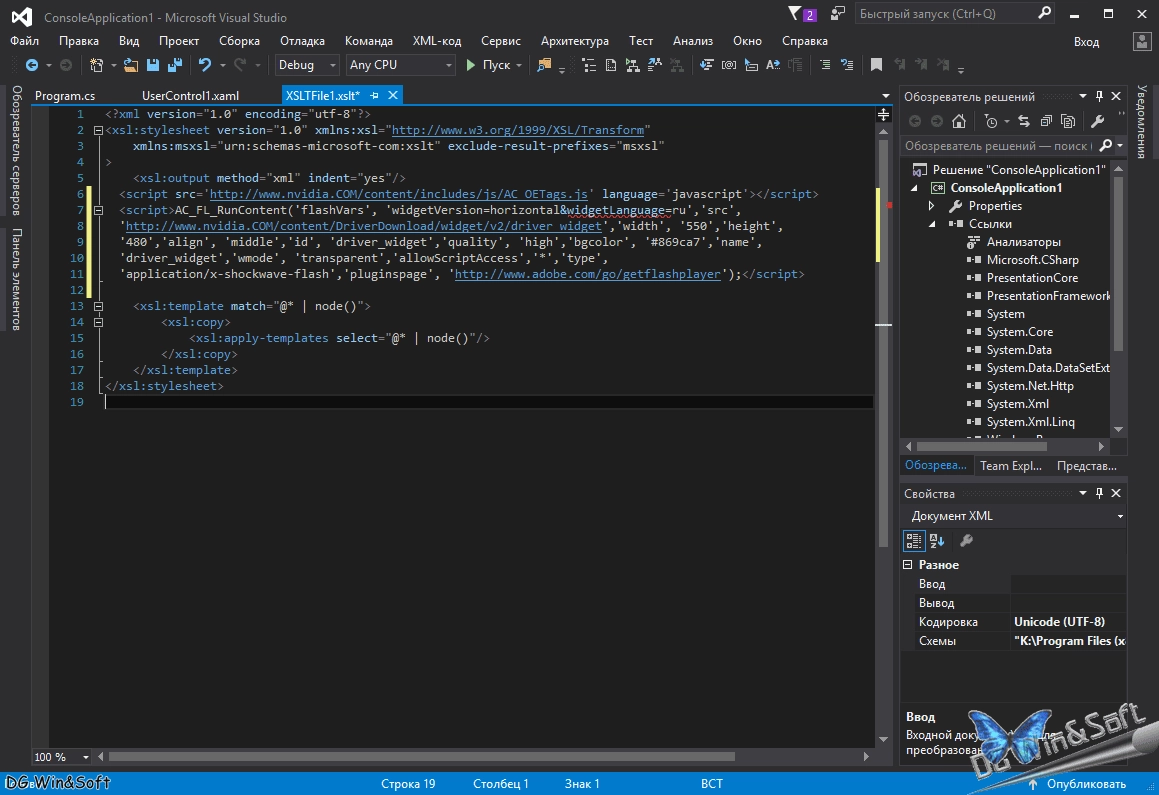Switch to the Team Expl... panel tab
Viewport: 1159px width, 795px height.
click(1010, 465)
